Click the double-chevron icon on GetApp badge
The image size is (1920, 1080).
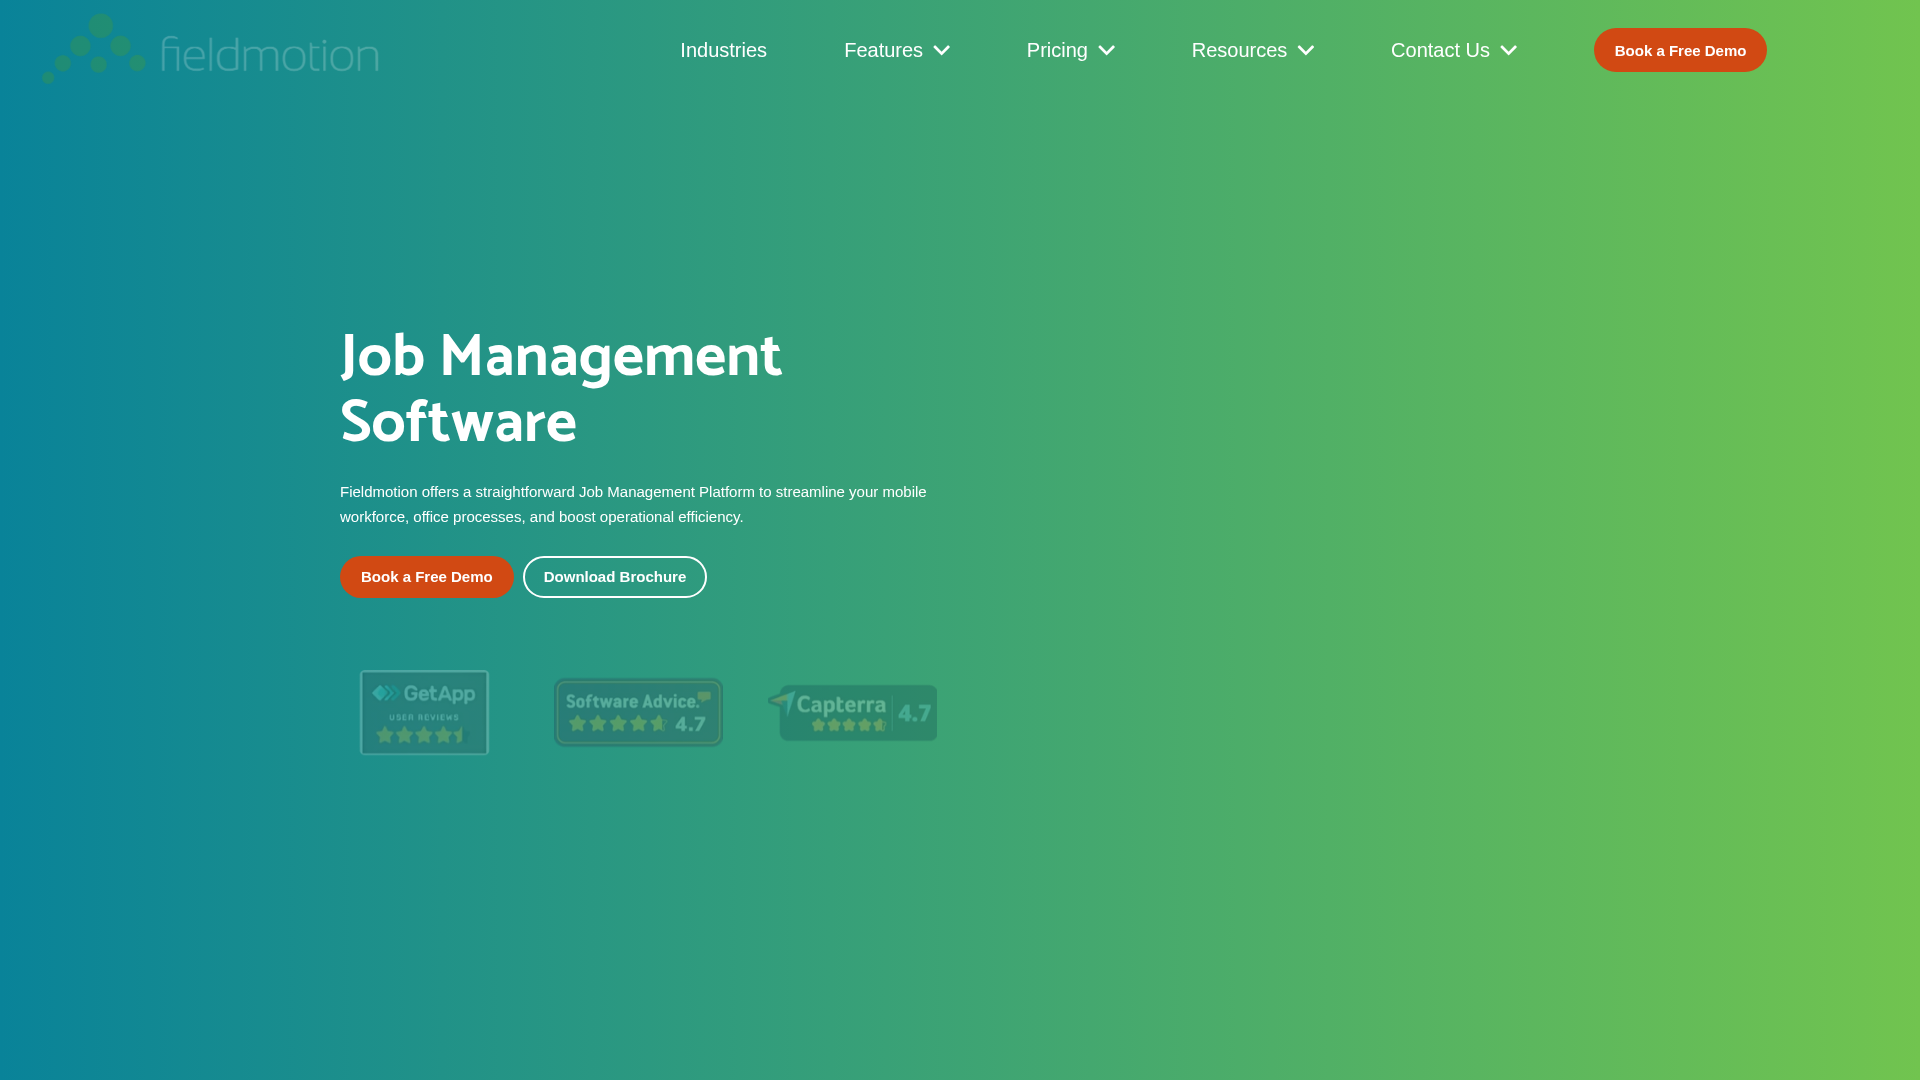coord(388,692)
